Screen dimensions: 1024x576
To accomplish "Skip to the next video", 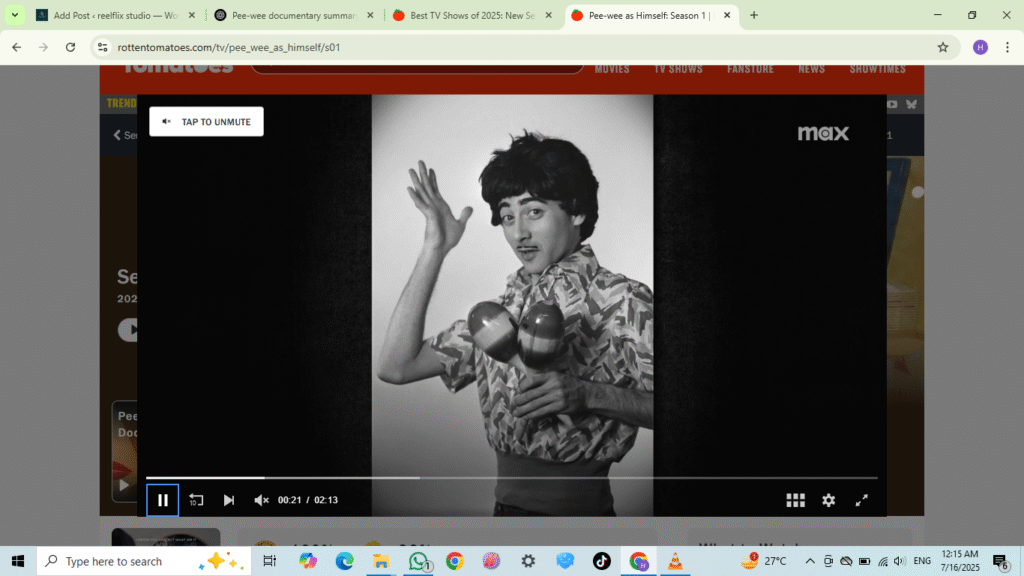I will tap(229, 500).
